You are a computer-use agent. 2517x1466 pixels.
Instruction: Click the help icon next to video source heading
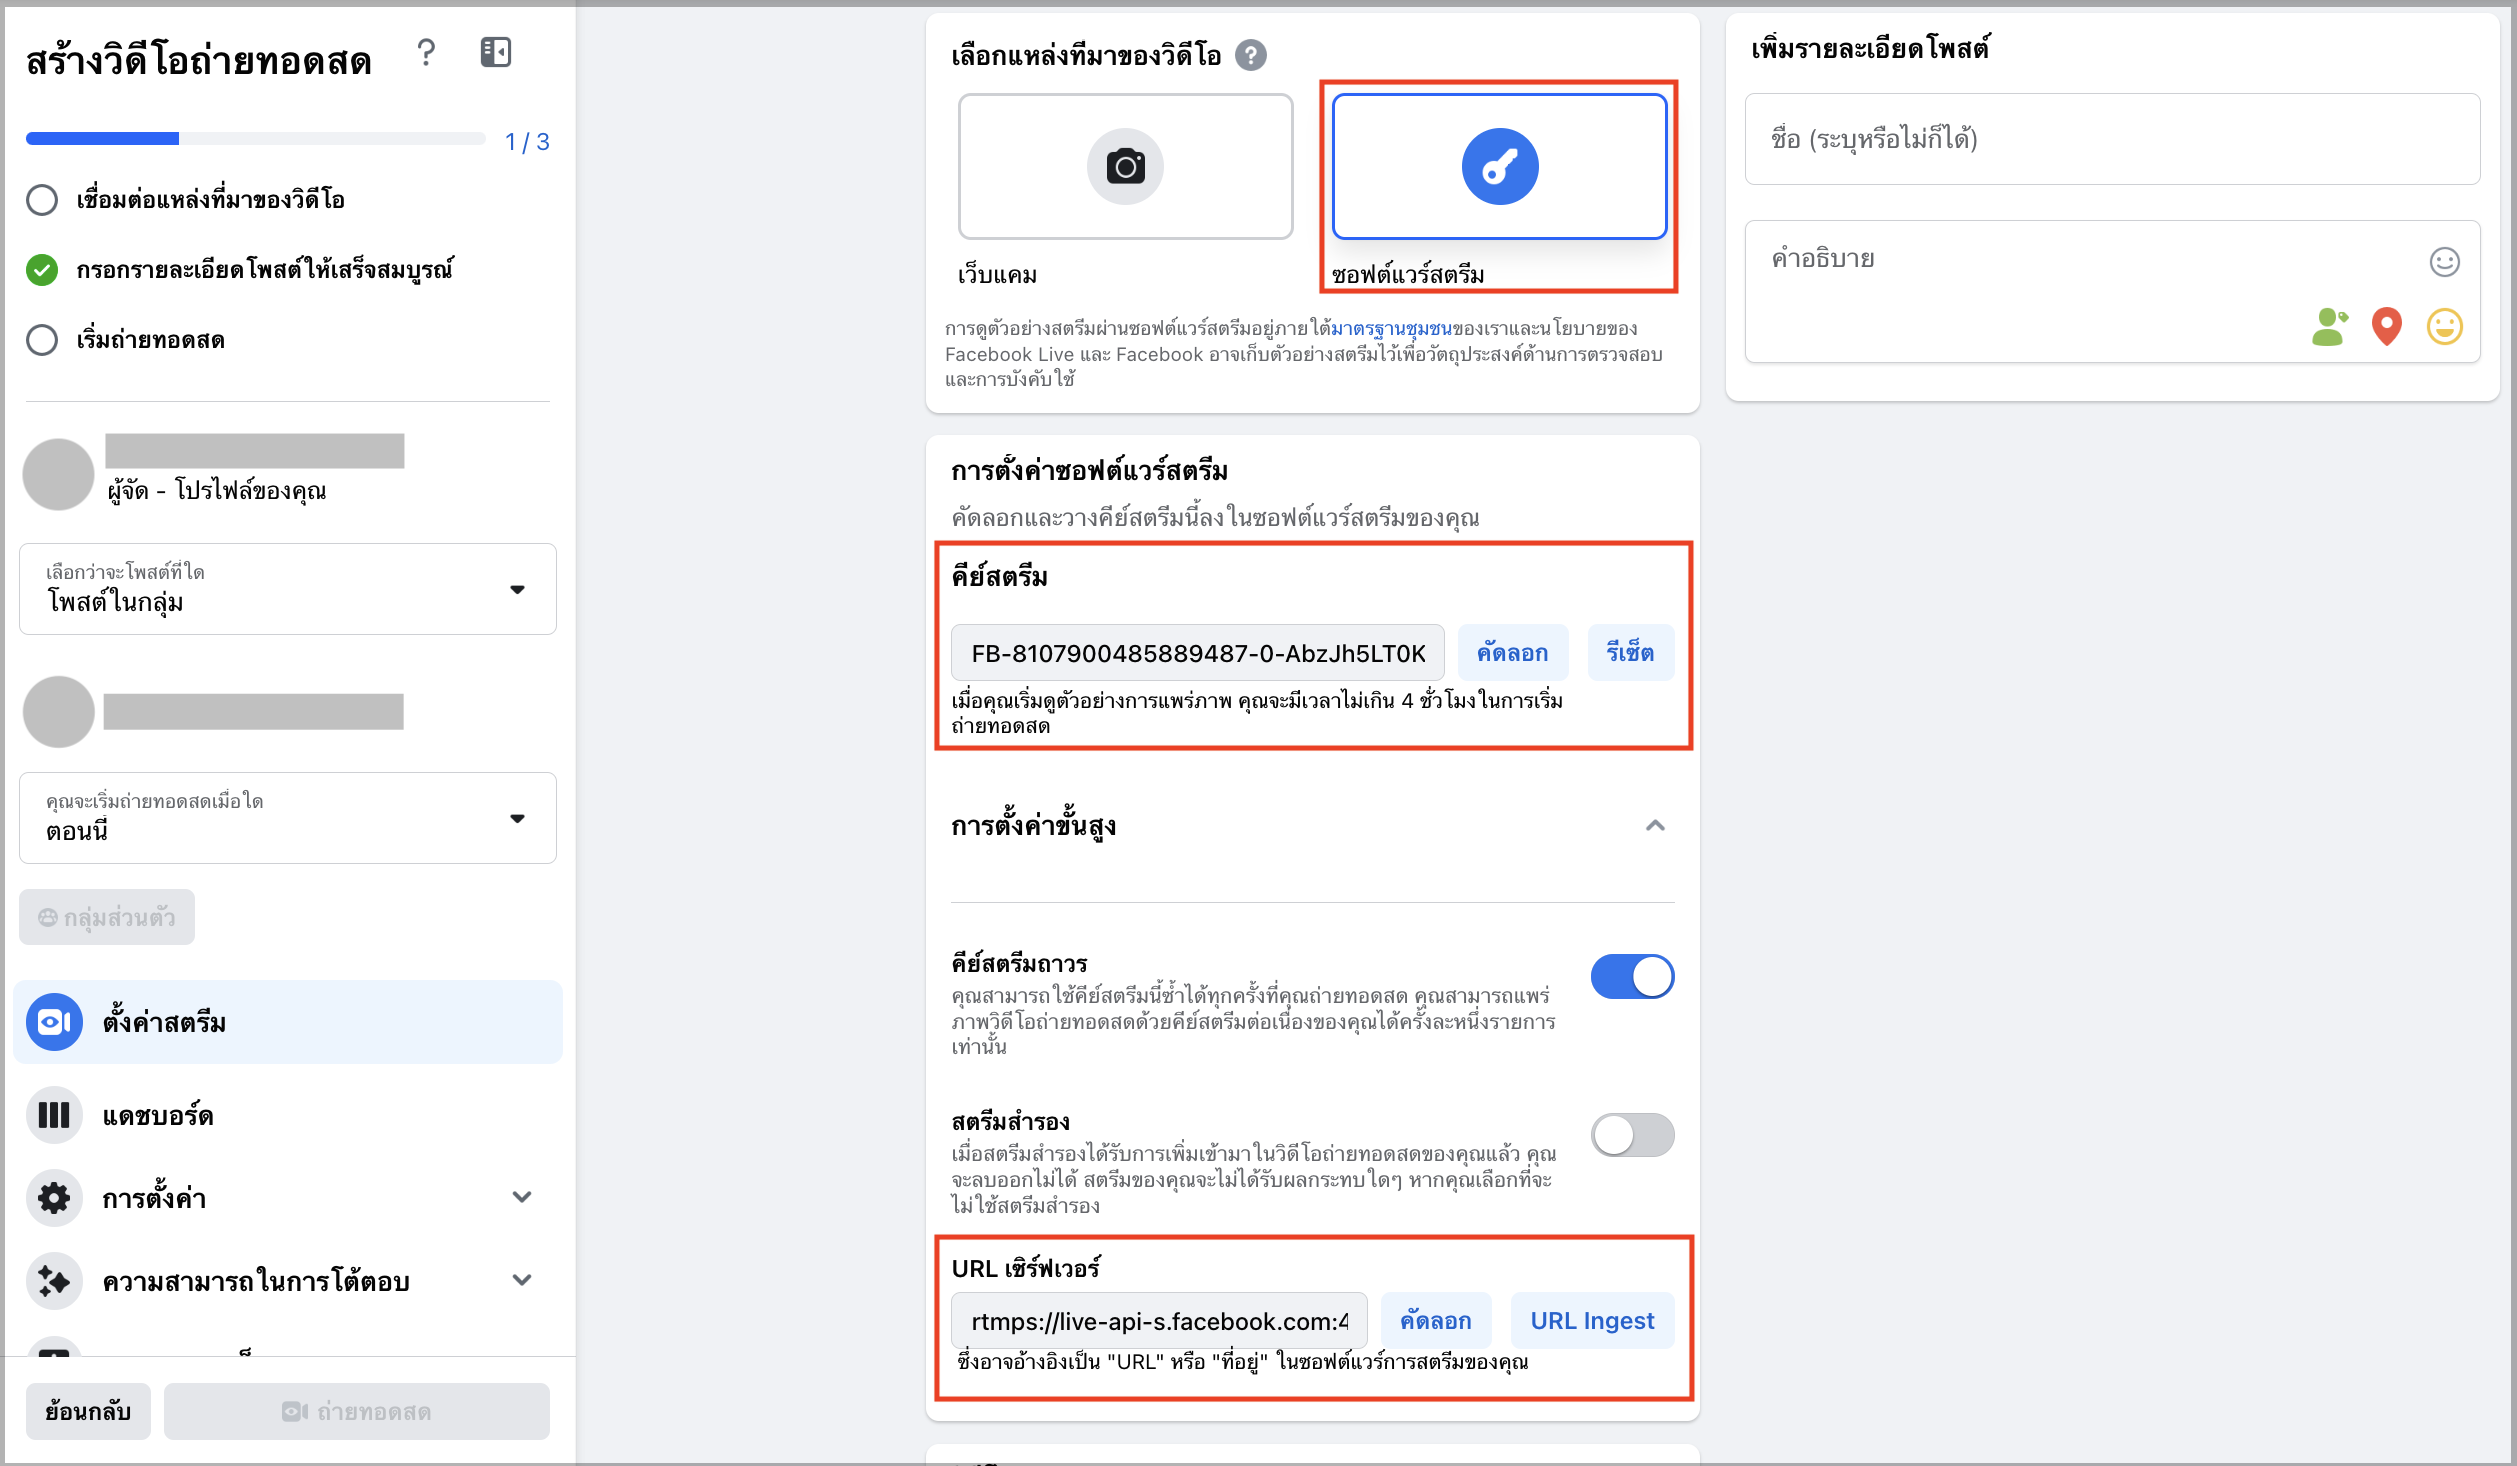click(1250, 55)
